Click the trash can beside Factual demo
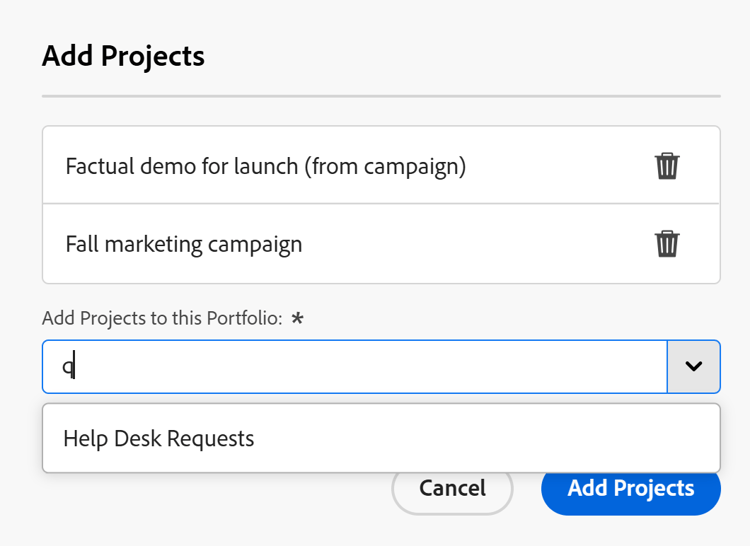750x546 pixels. click(667, 165)
